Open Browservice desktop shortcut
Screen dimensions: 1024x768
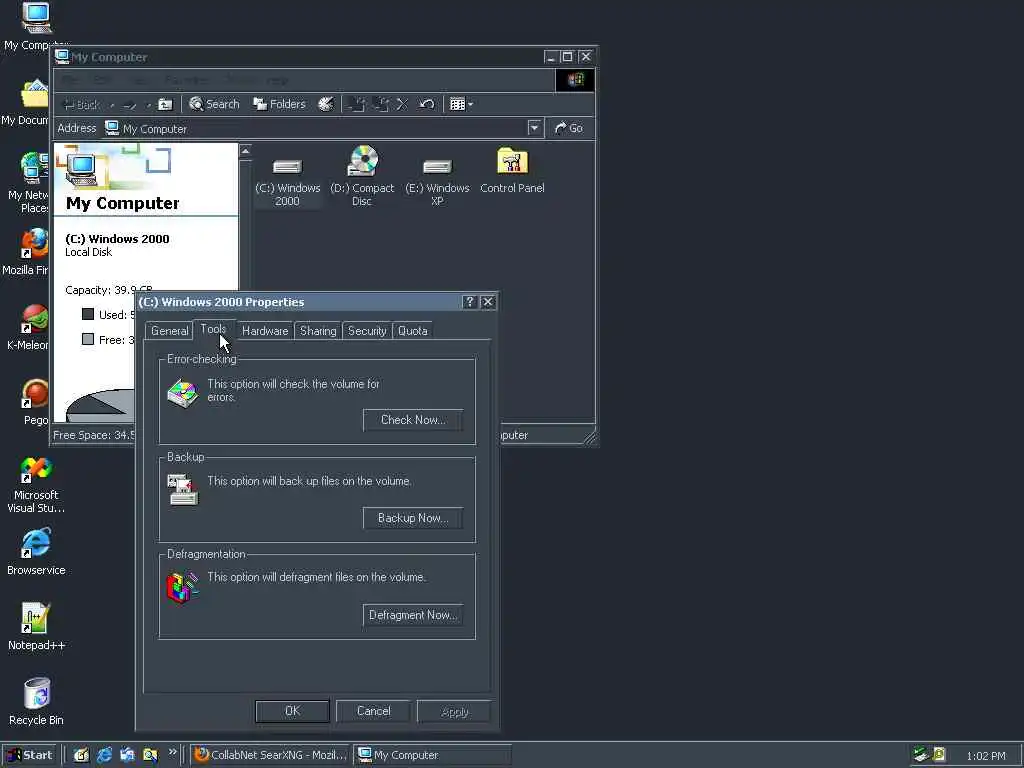[x=36, y=552]
